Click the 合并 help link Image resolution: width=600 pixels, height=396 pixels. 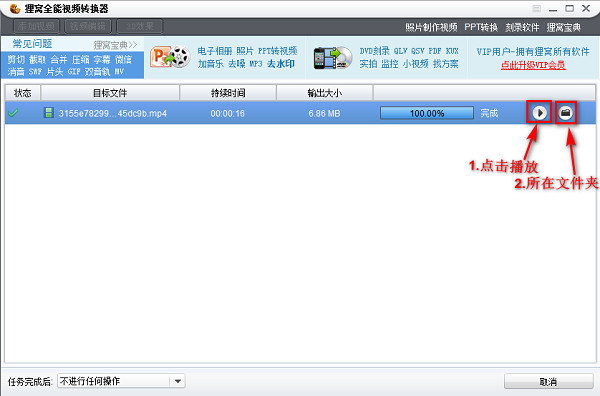tap(59, 60)
